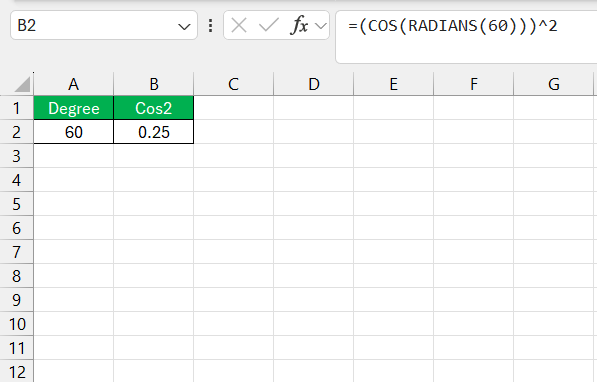Select column F header
Viewport: 597px width, 382px height.
[474, 84]
